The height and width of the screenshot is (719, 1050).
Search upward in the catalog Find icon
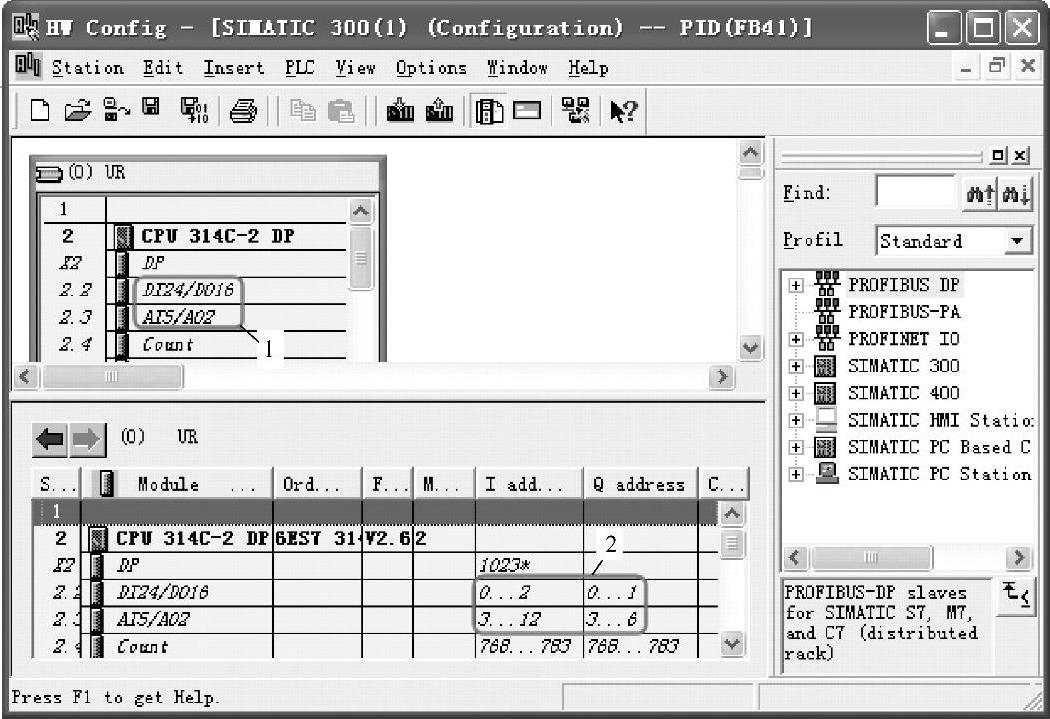980,194
